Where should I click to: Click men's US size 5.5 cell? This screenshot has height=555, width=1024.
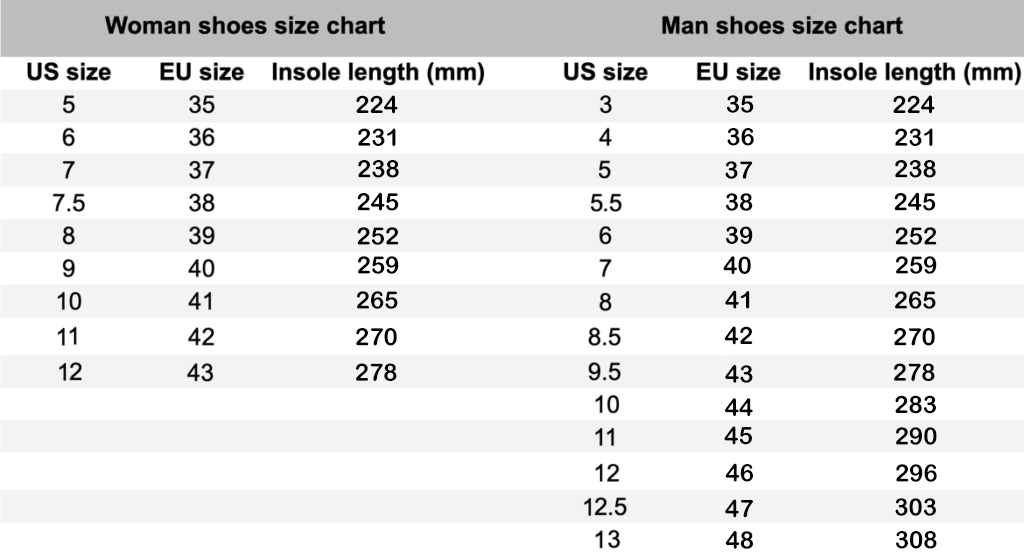(x=605, y=203)
